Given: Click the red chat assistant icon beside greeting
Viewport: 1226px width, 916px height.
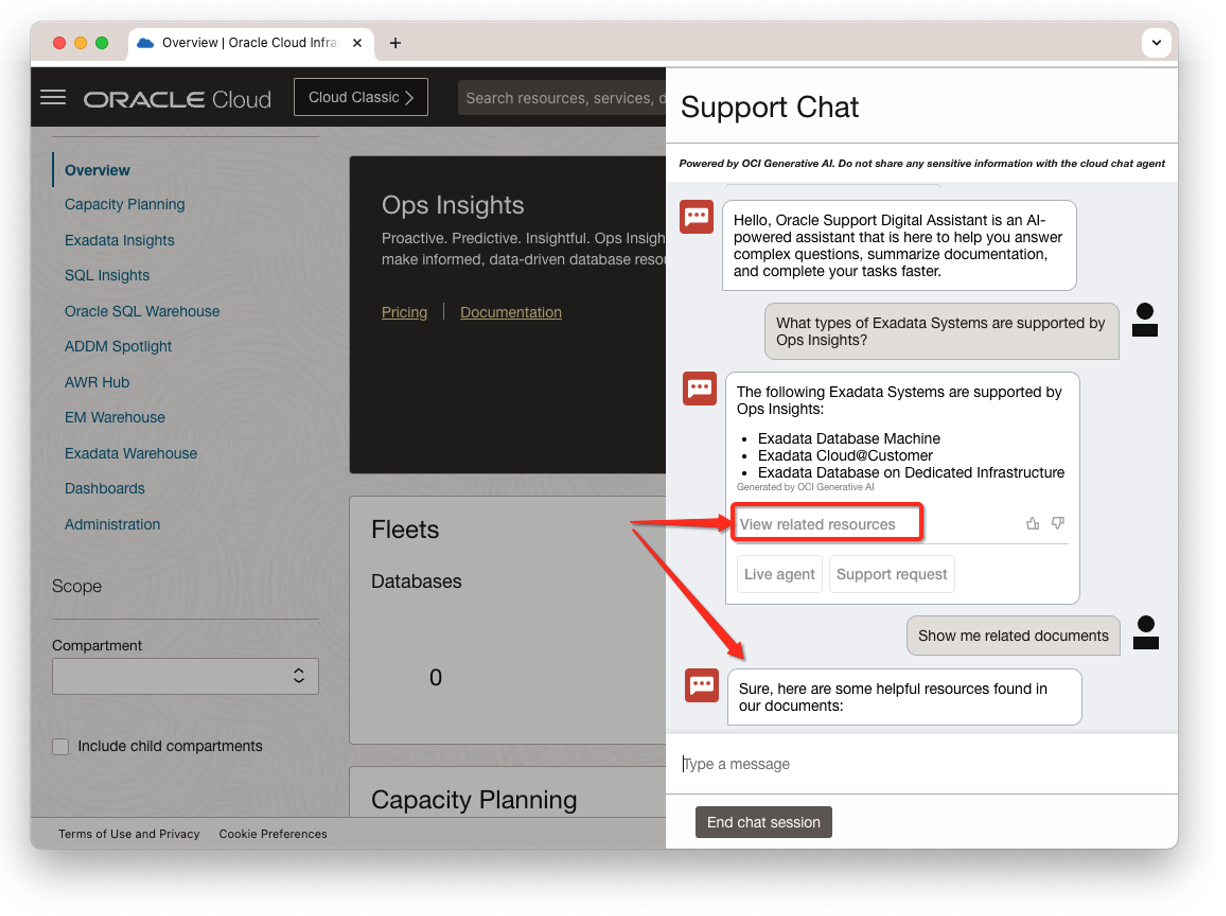Looking at the screenshot, I should click(x=696, y=216).
